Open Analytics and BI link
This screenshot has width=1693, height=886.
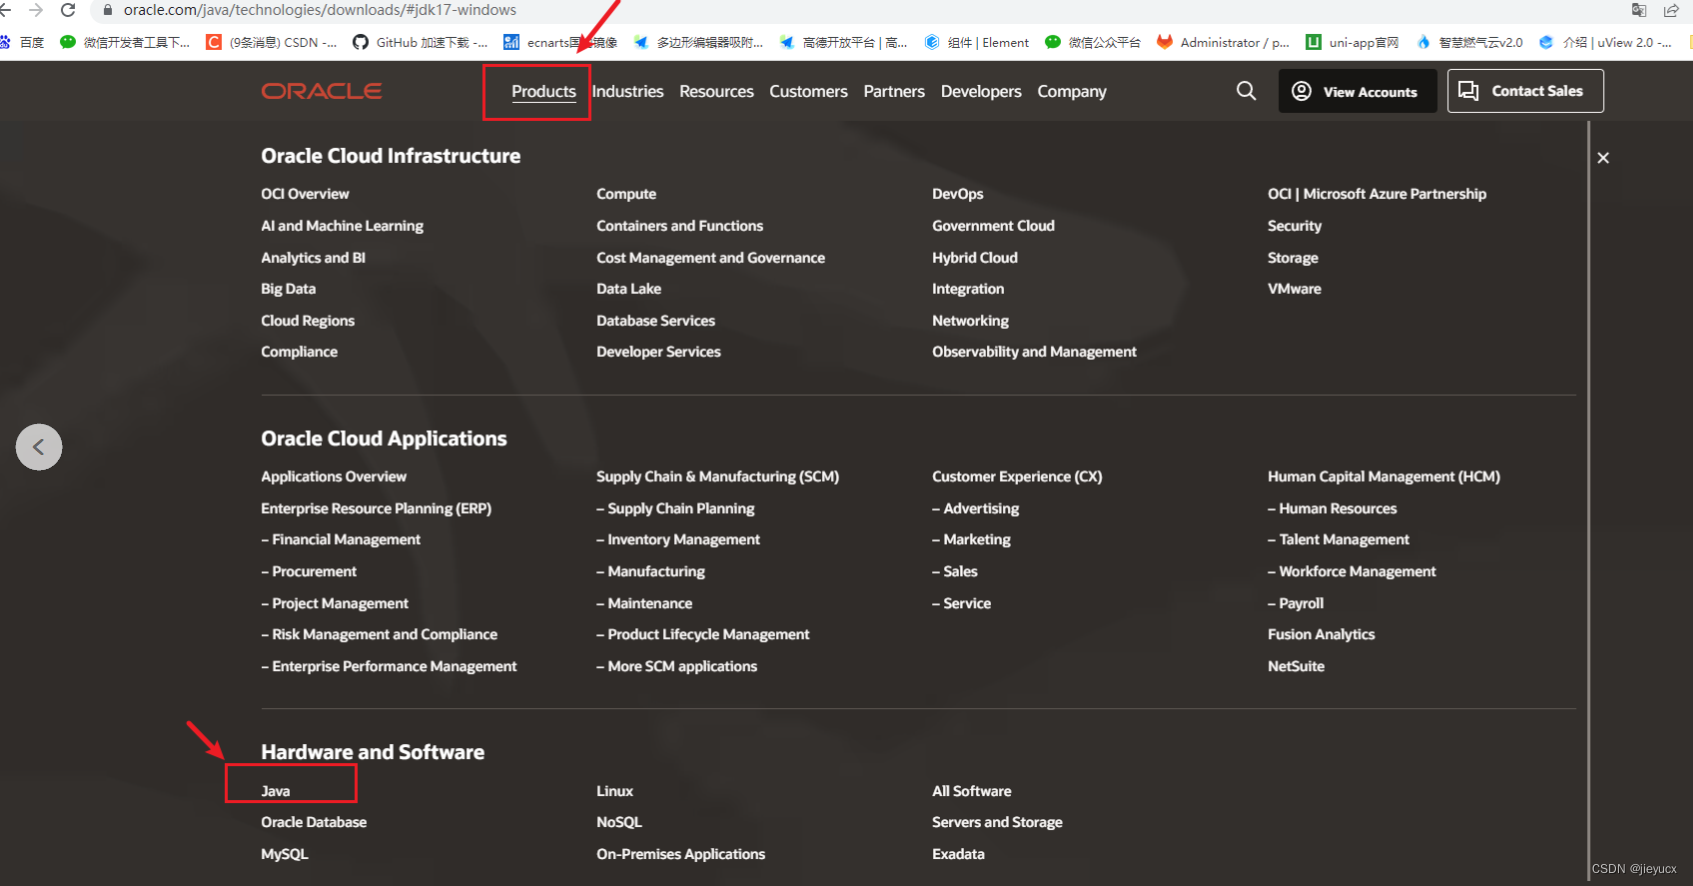(x=313, y=258)
